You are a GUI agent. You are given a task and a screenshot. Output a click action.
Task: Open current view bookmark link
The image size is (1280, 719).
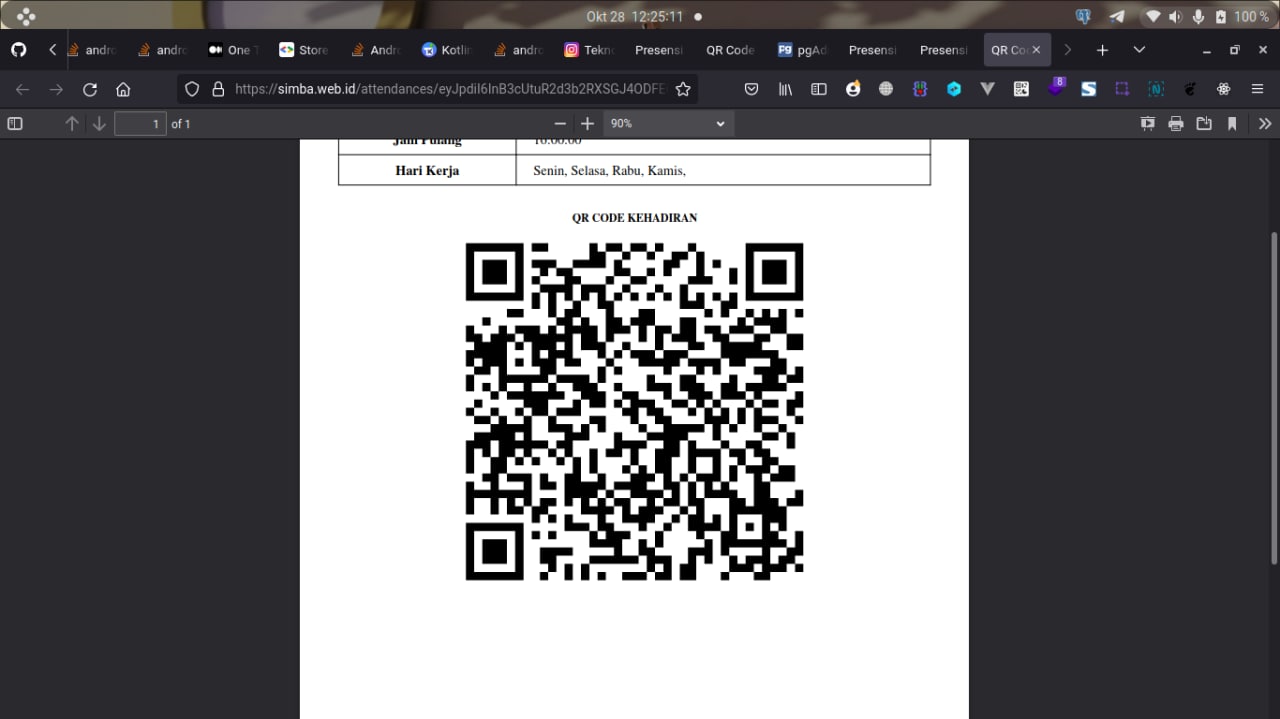pyautogui.click(x=1232, y=124)
